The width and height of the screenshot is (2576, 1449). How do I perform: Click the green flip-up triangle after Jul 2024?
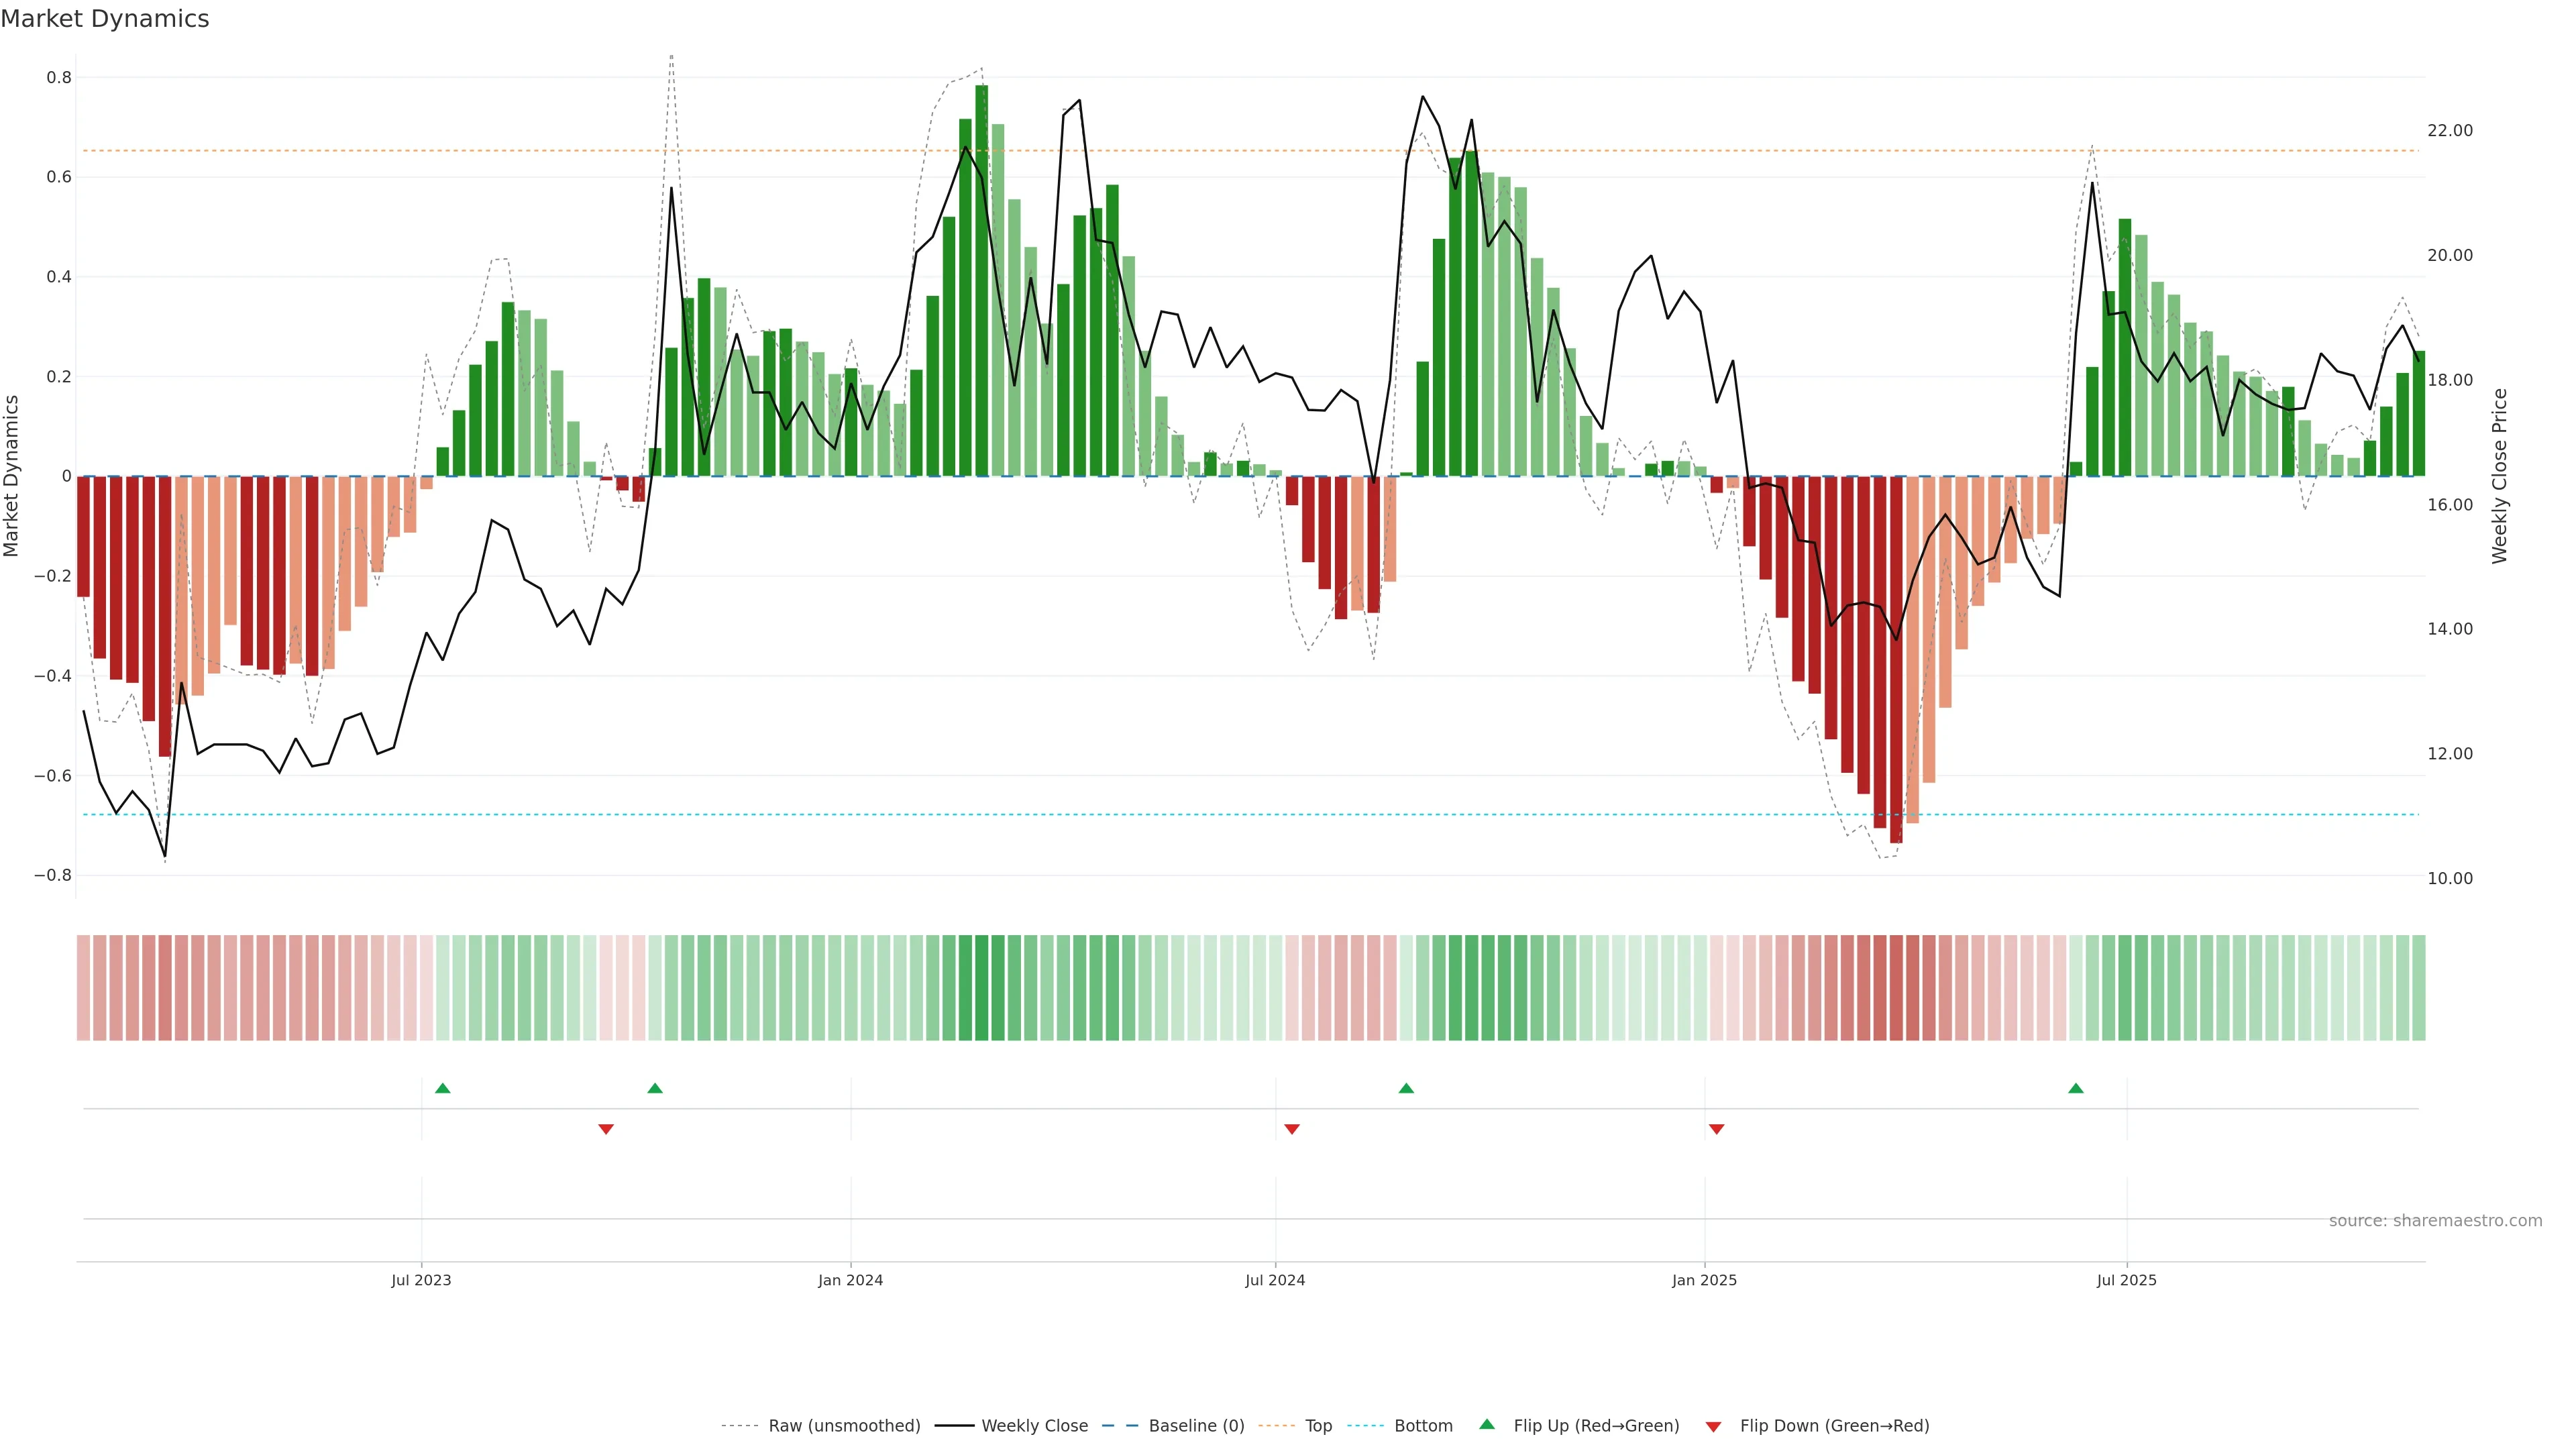point(1406,1088)
